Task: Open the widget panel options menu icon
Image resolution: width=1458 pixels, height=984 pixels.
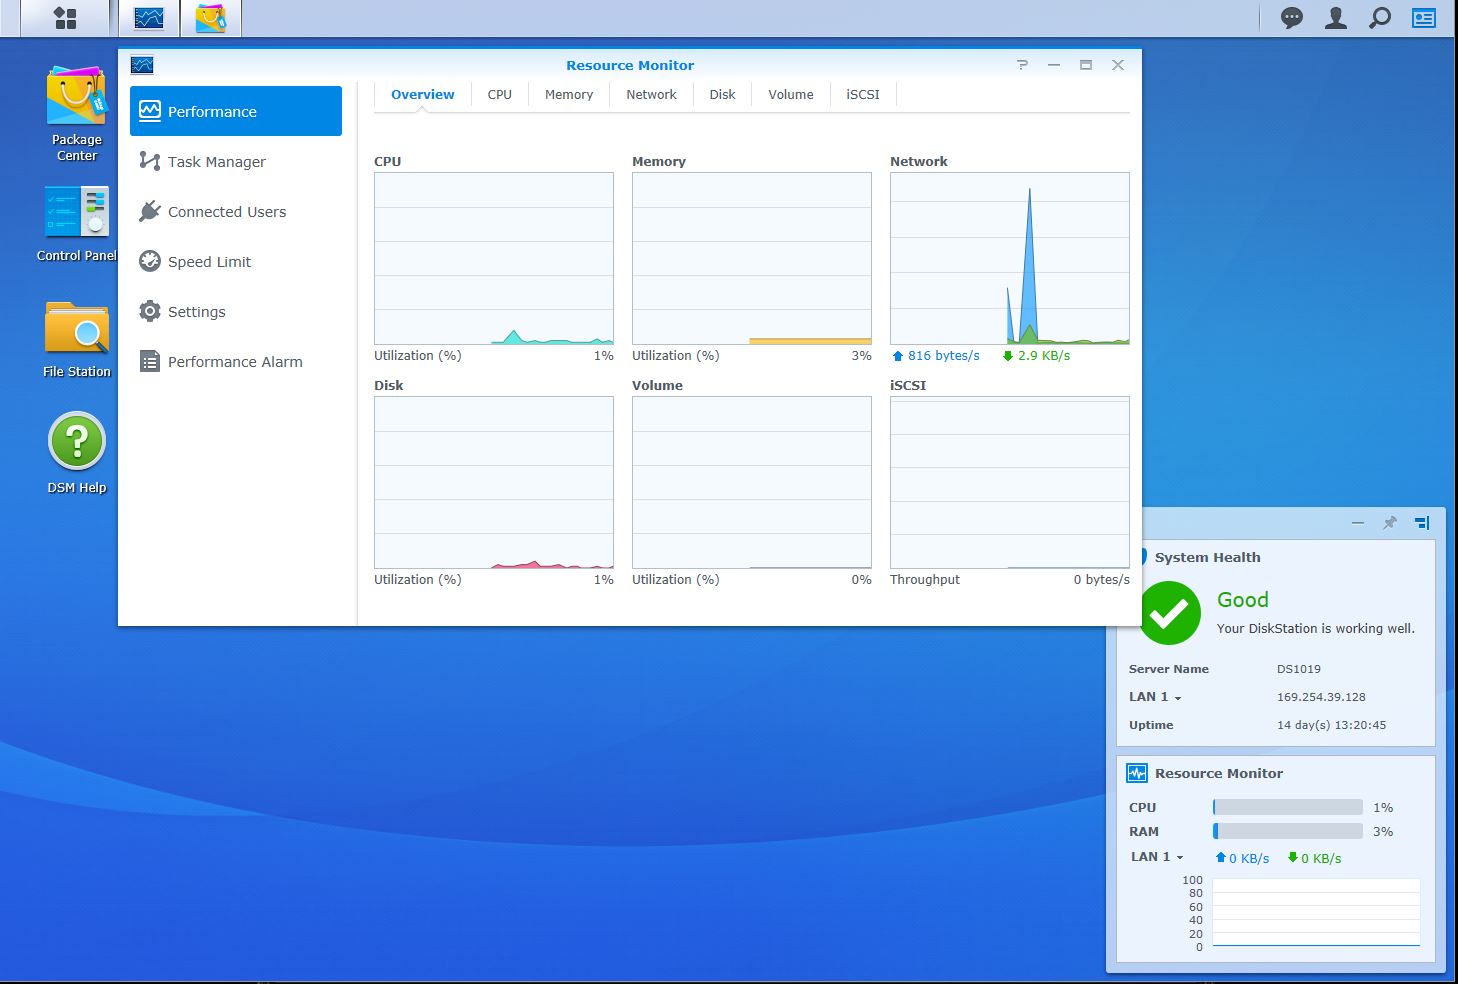Action: click(1422, 523)
